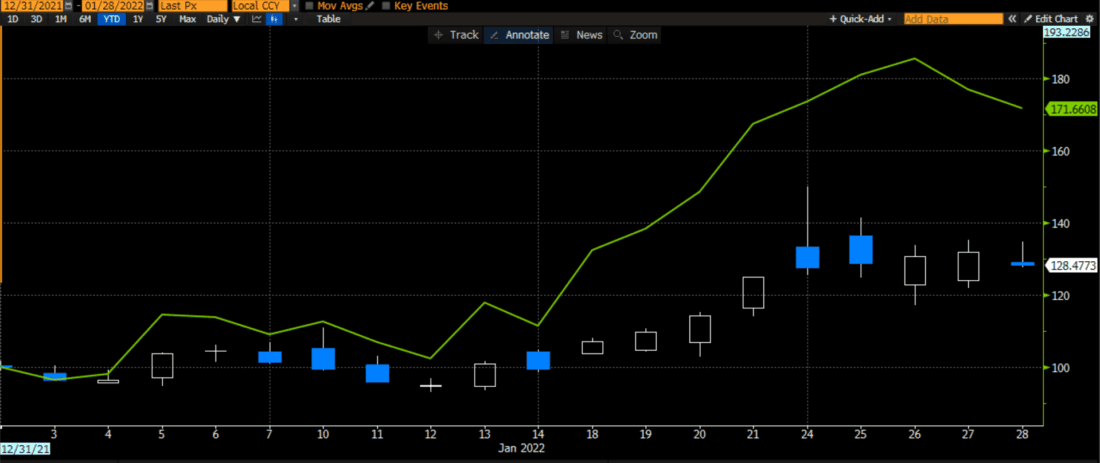Click the hollow candlestick for January 21
This screenshot has width=1100, height=463.
pos(753,293)
